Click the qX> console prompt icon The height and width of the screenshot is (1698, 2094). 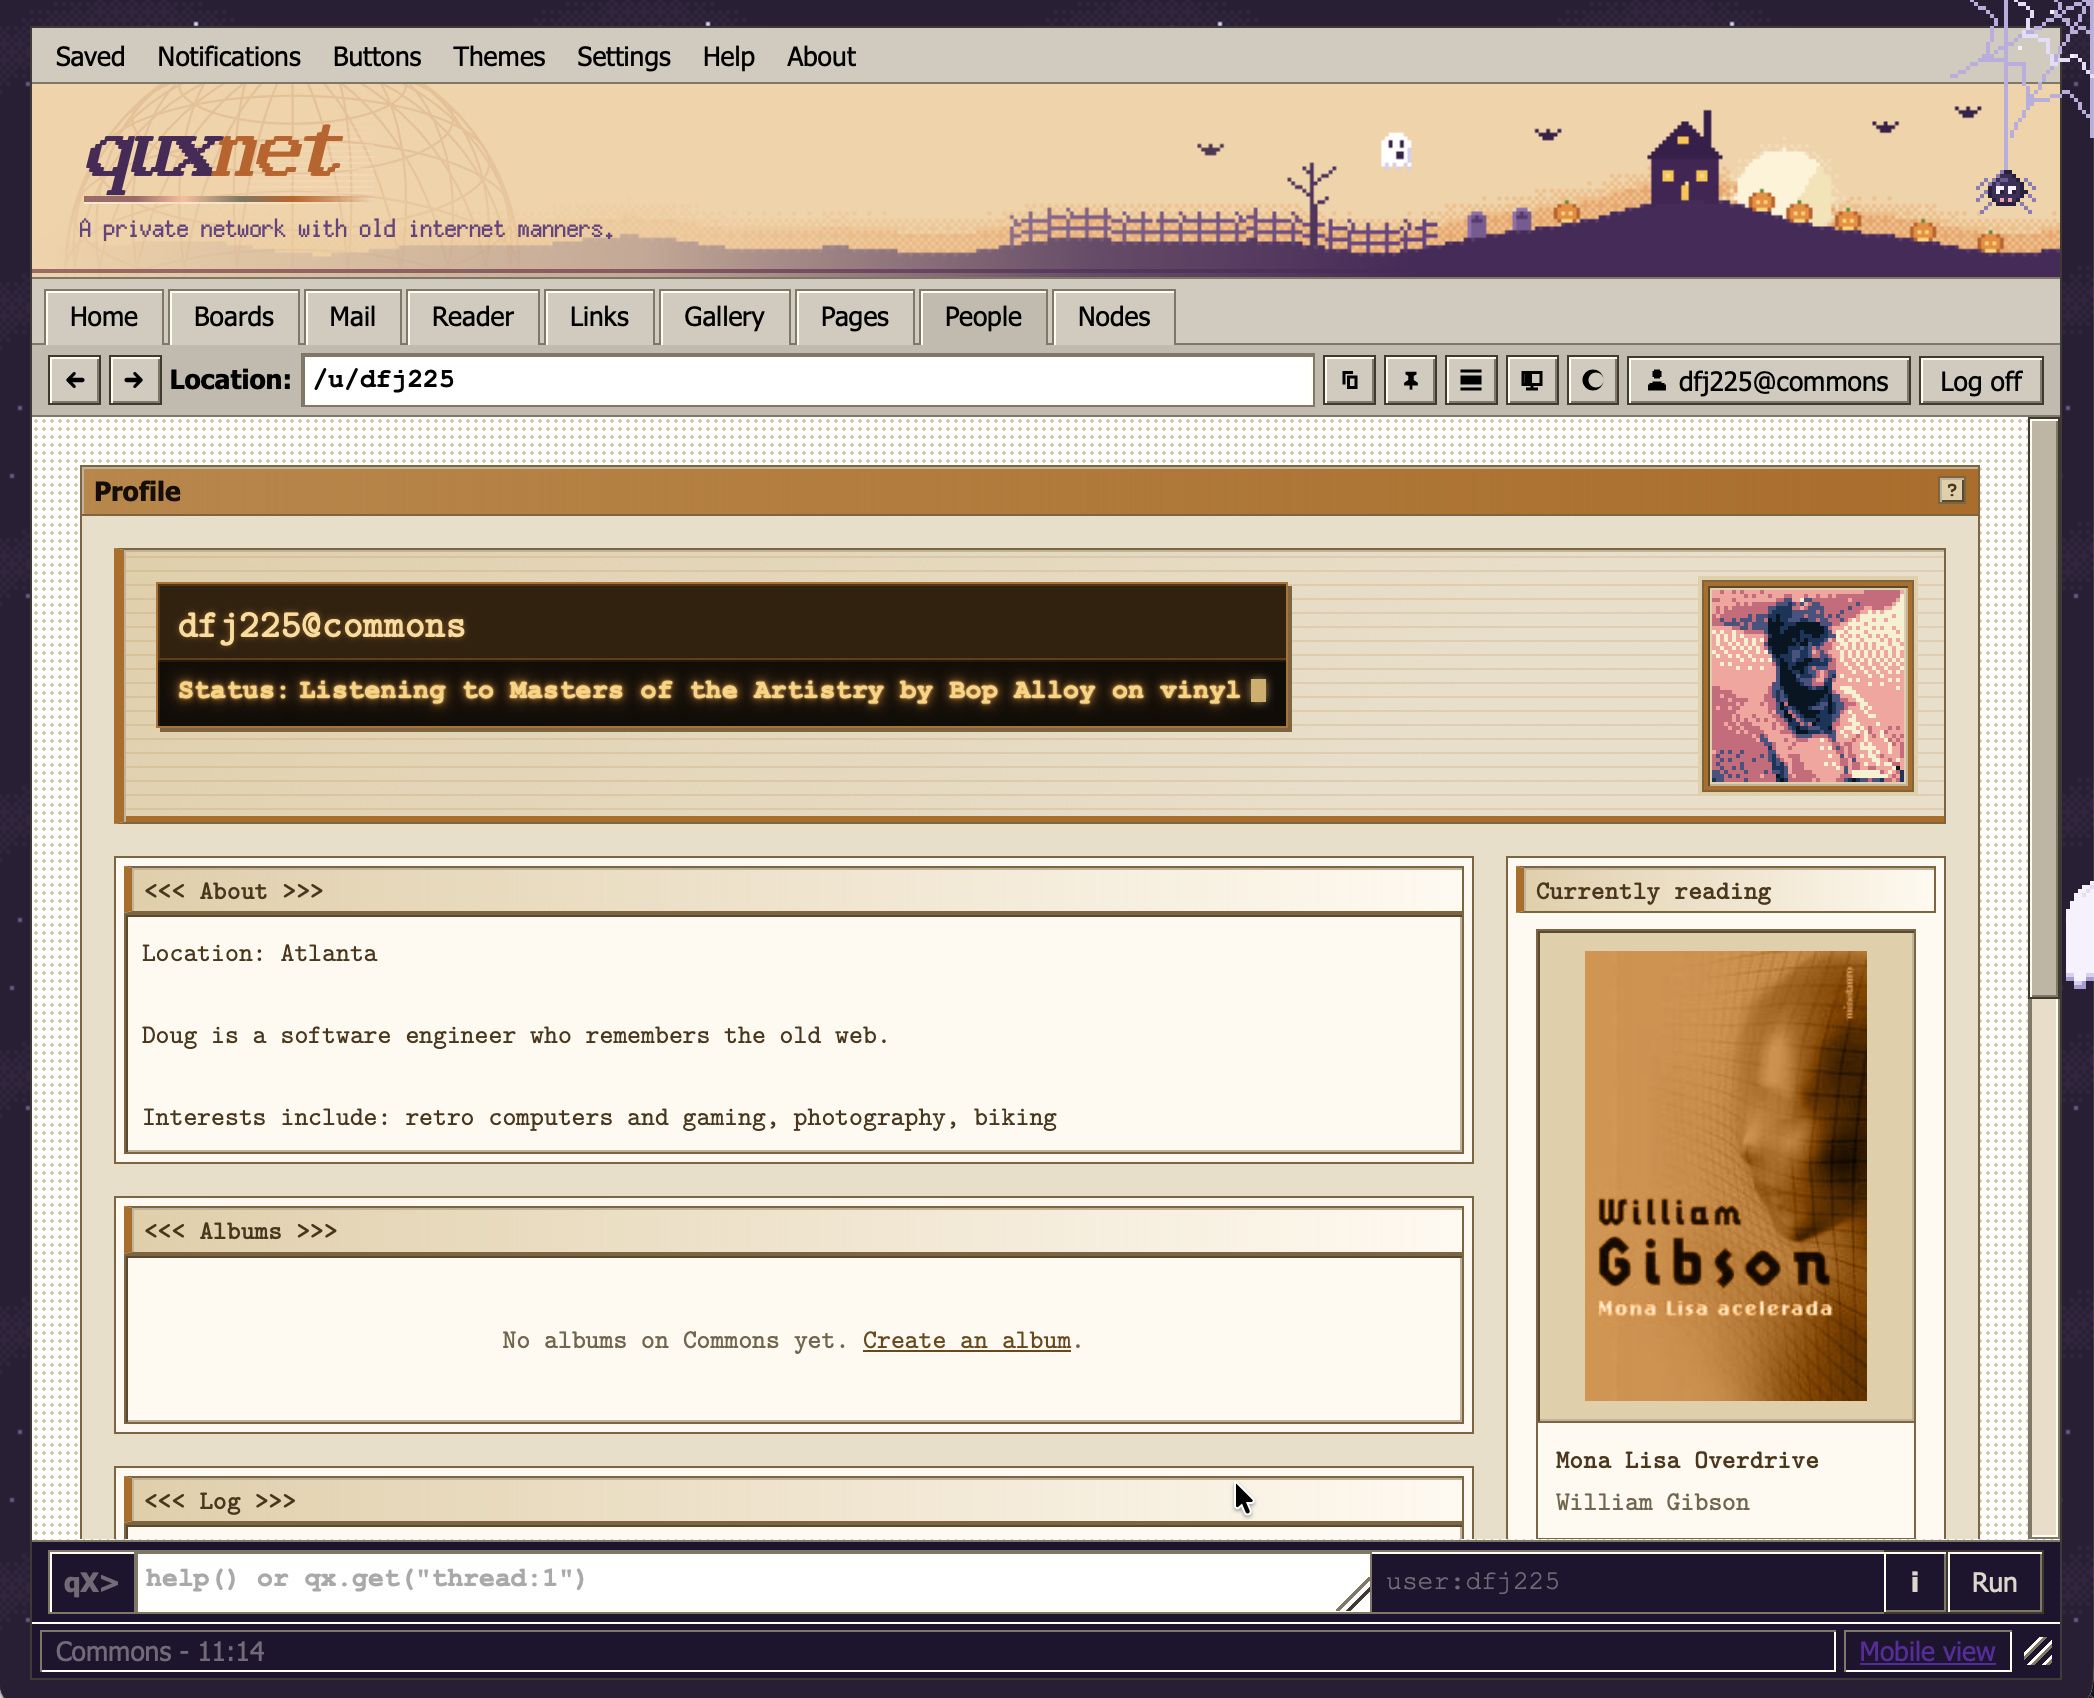92,1582
